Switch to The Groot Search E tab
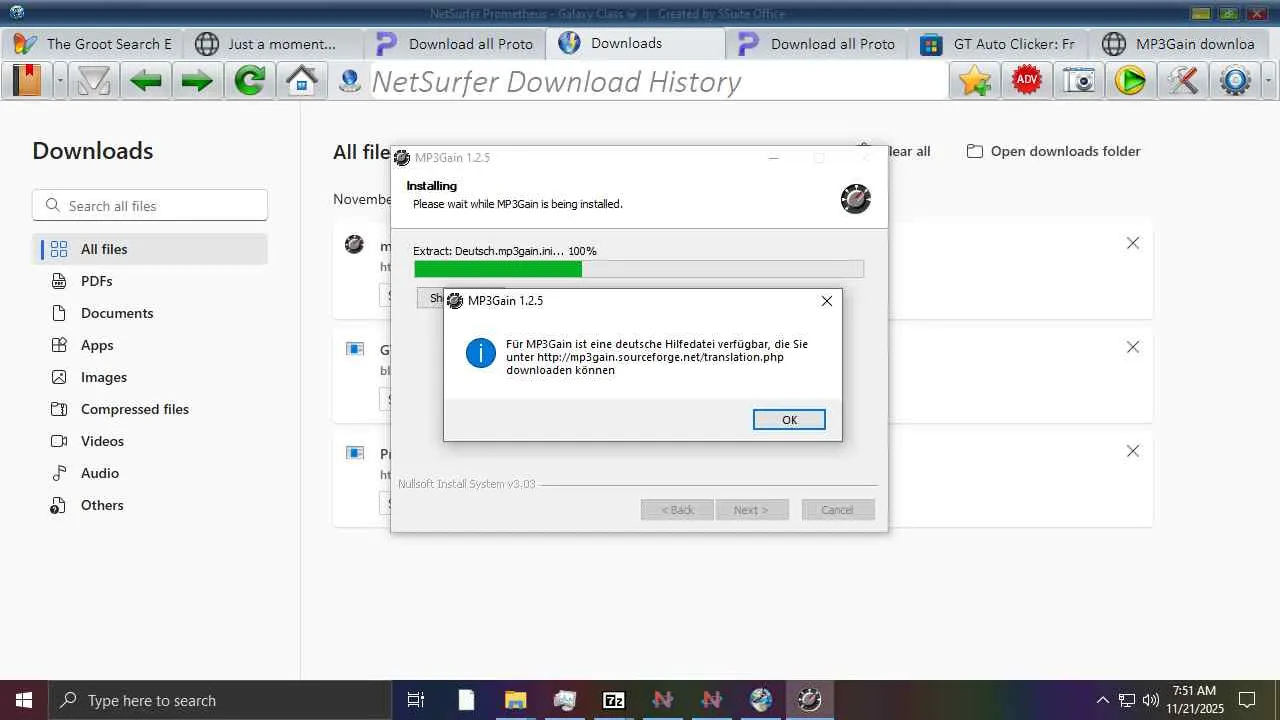 92,44
